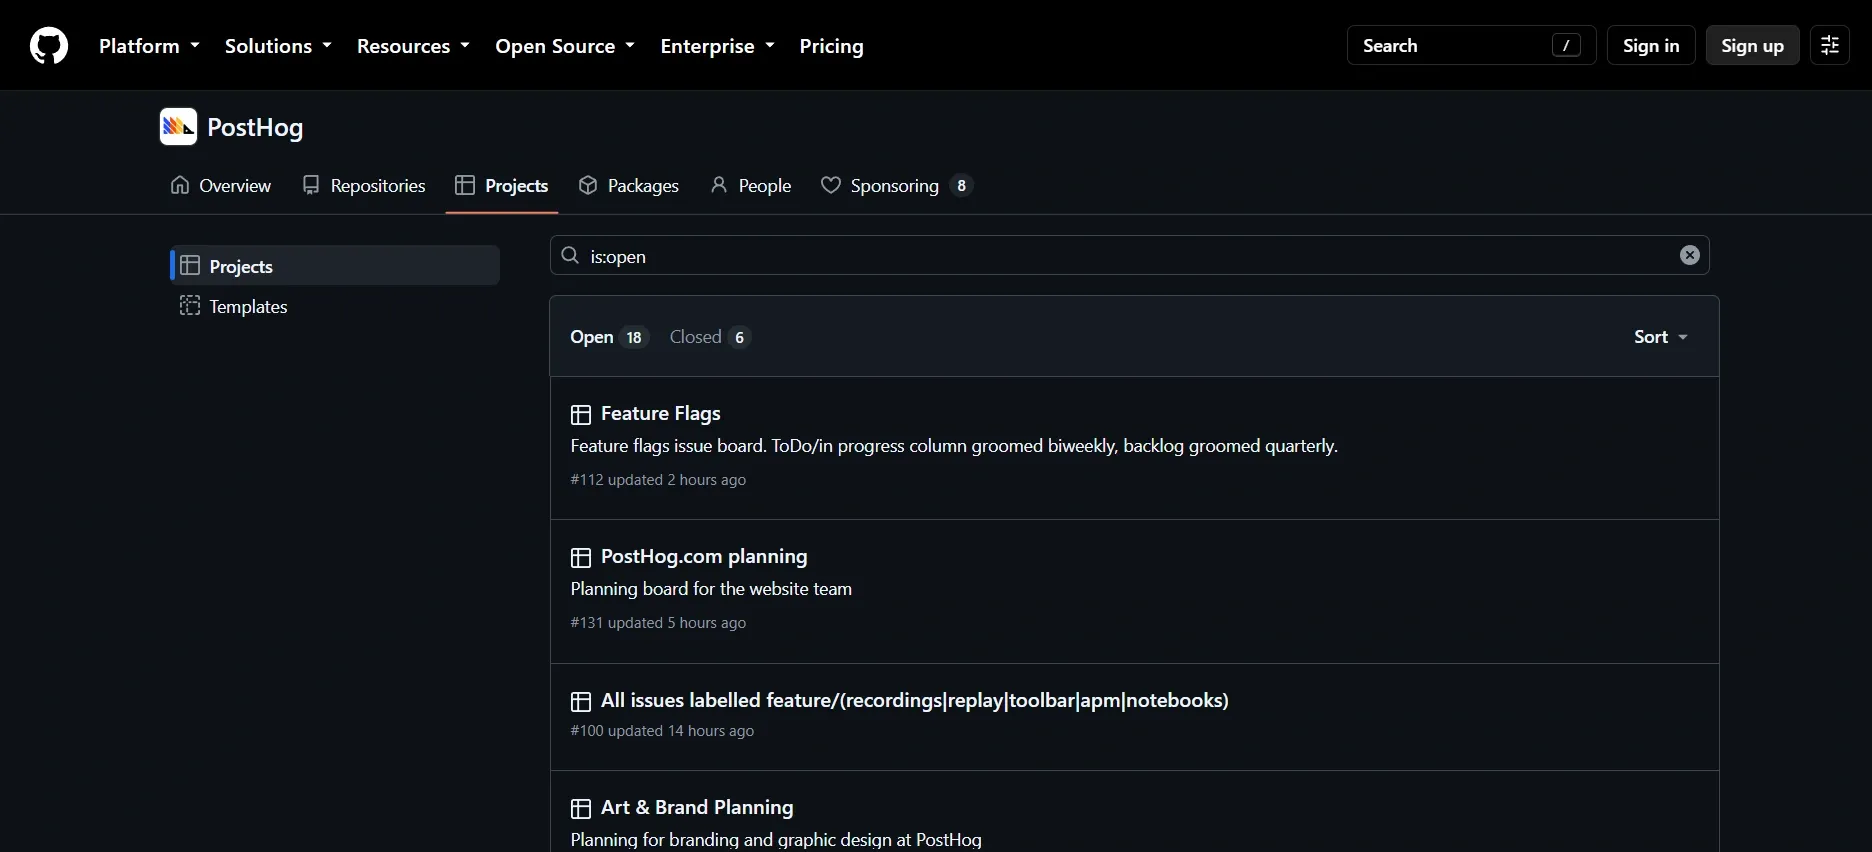Open the appearance settings sliders icon
The width and height of the screenshot is (1872, 852).
[1830, 46]
